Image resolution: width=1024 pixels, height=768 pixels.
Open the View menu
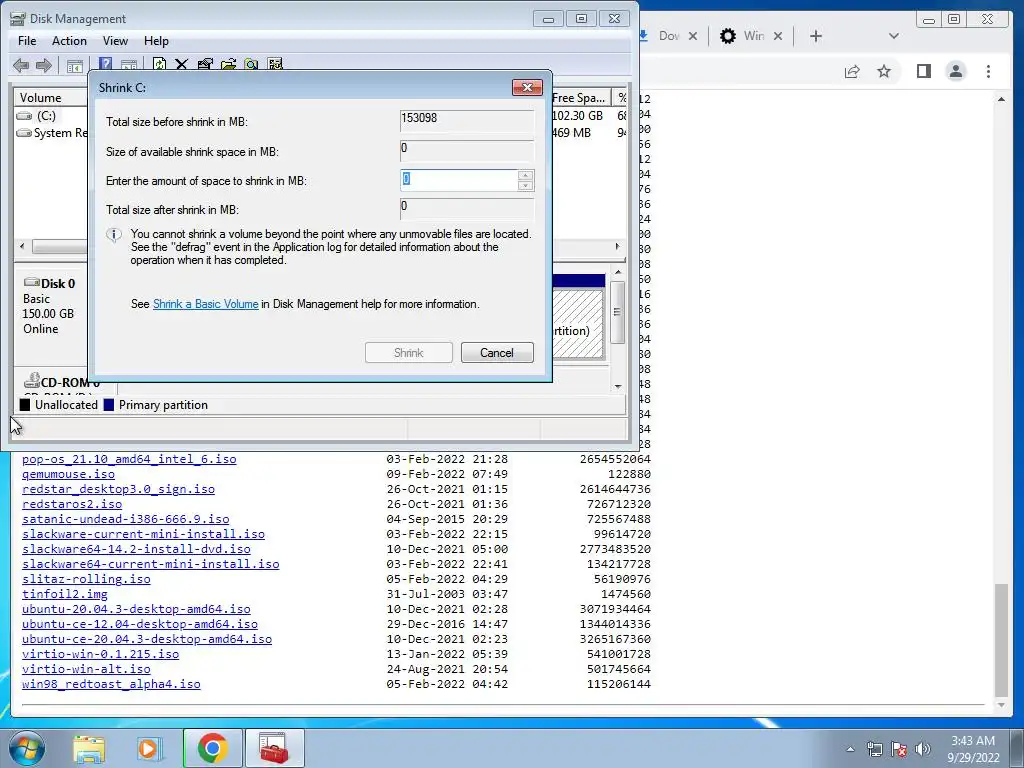115,40
